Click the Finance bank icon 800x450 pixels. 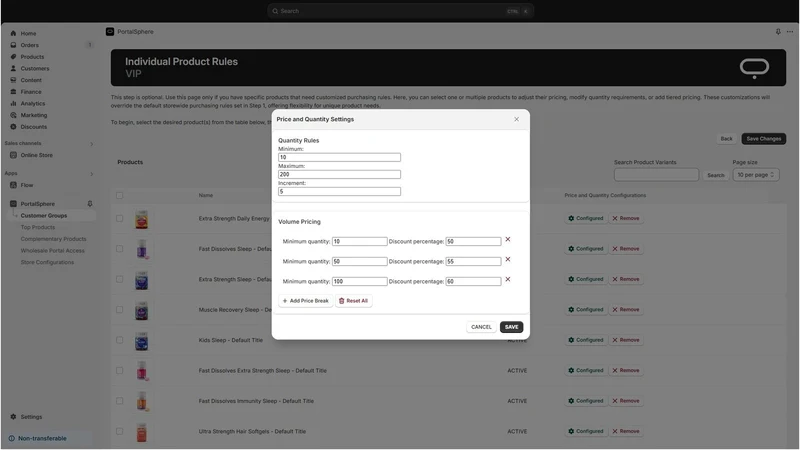click(13, 92)
